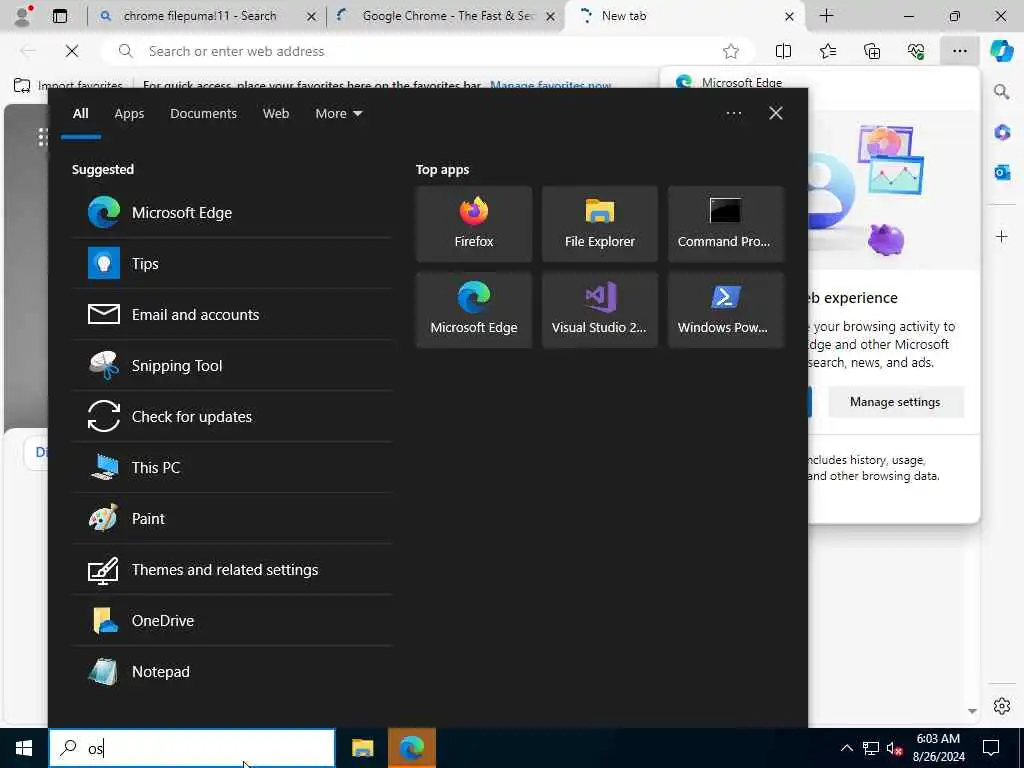Close the New tab in Edge
Screen dimensions: 1024x768
pyautogui.click(x=789, y=16)
